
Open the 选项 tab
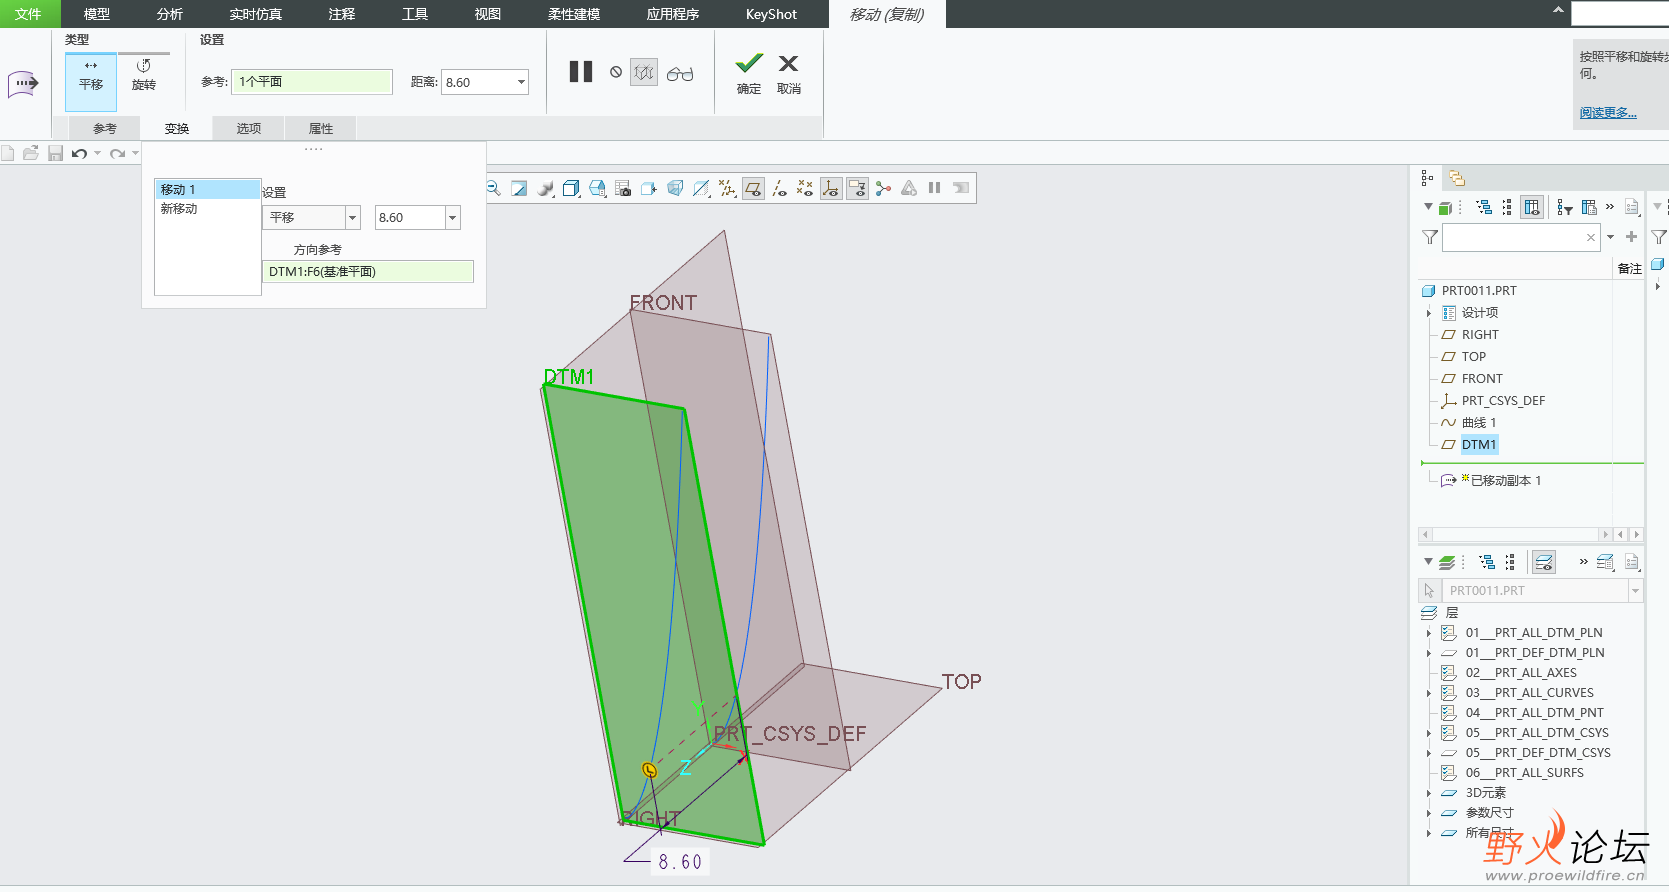(249, 128)
